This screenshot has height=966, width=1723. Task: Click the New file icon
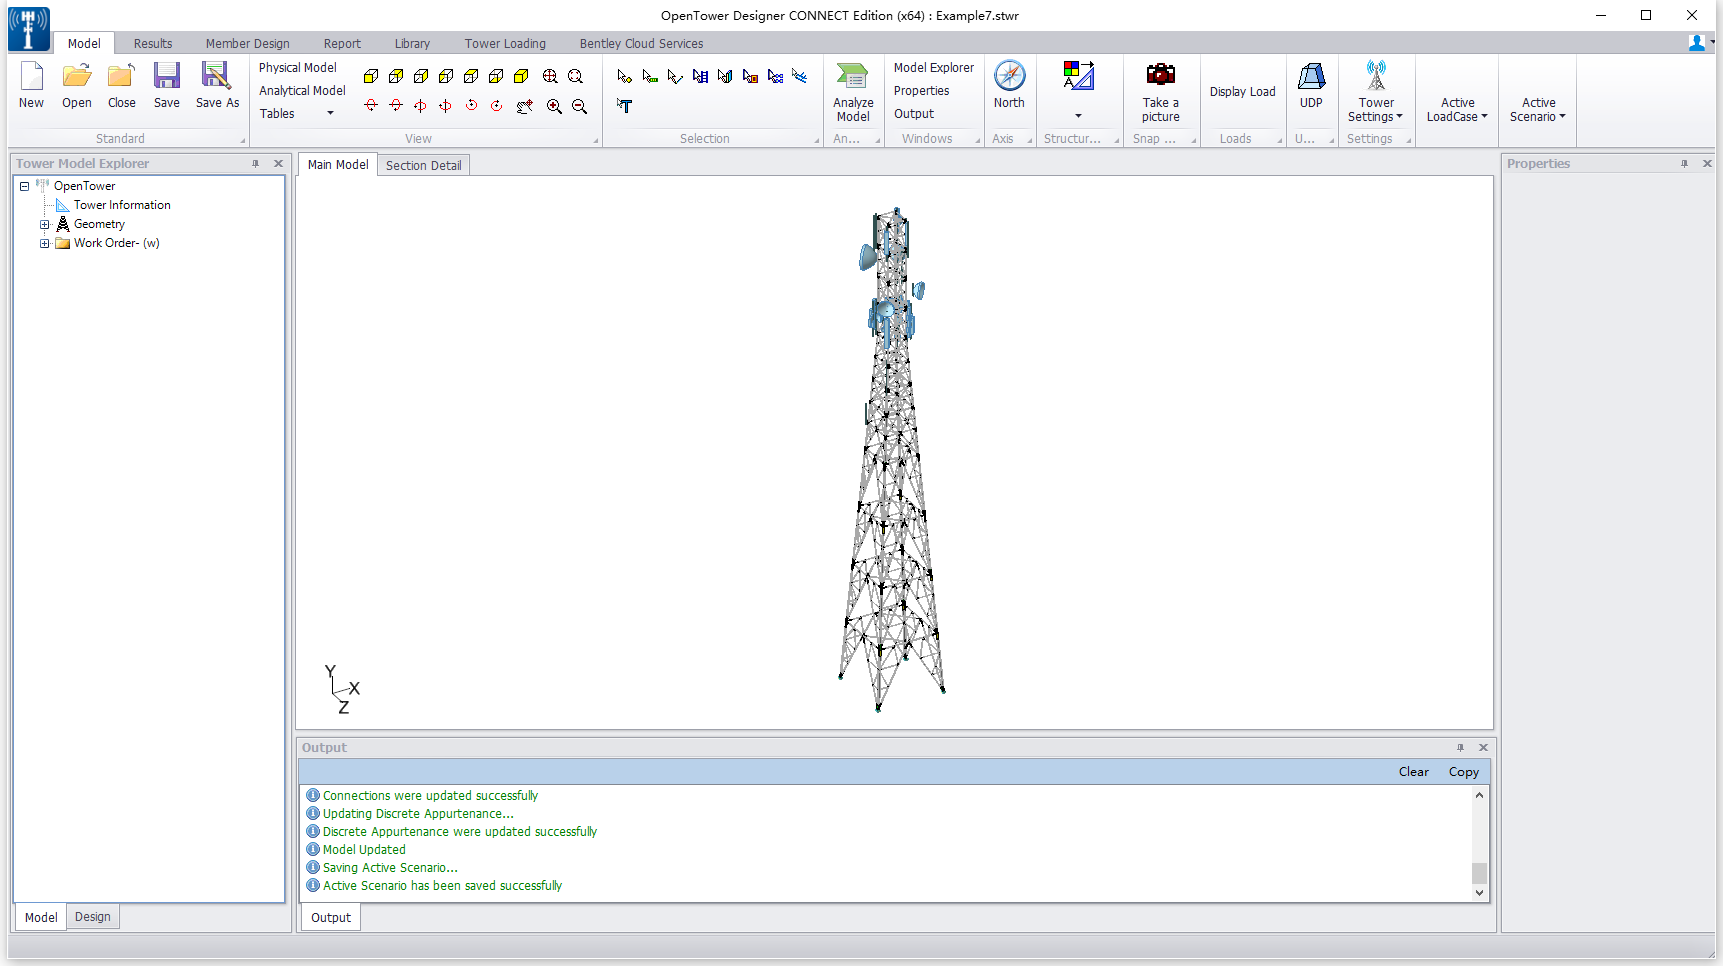tap(31, 76)
